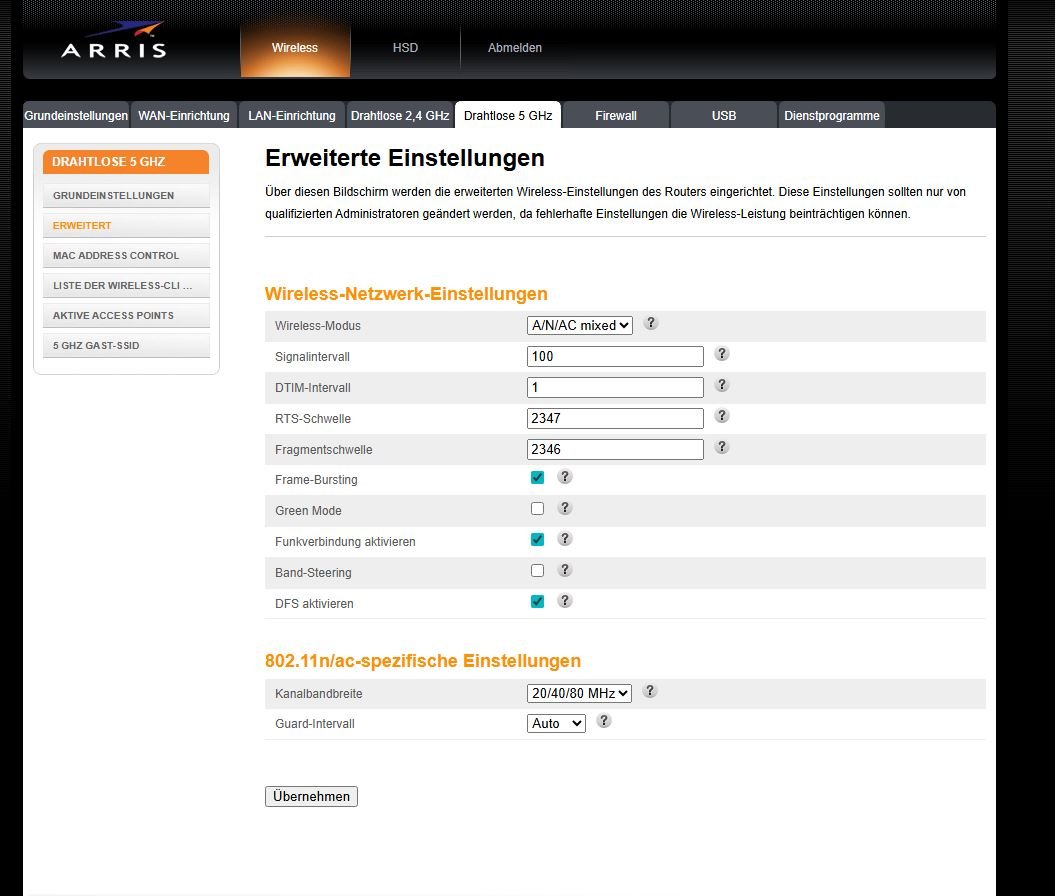Click the Wireless-Netzwerk-Einstellungen section heading
Viewport: 1055px width, 896px height.
(x=406, y=294)
